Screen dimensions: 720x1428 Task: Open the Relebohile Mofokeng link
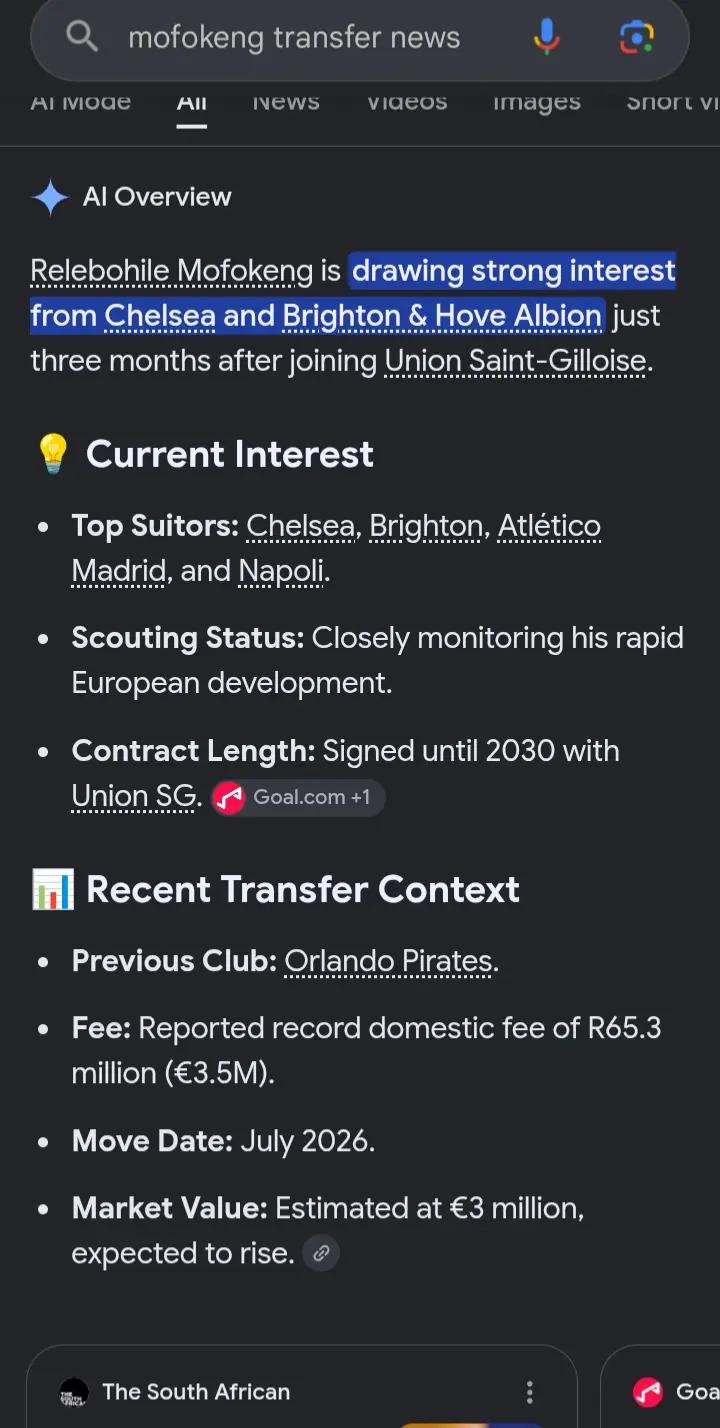[172, 271]
